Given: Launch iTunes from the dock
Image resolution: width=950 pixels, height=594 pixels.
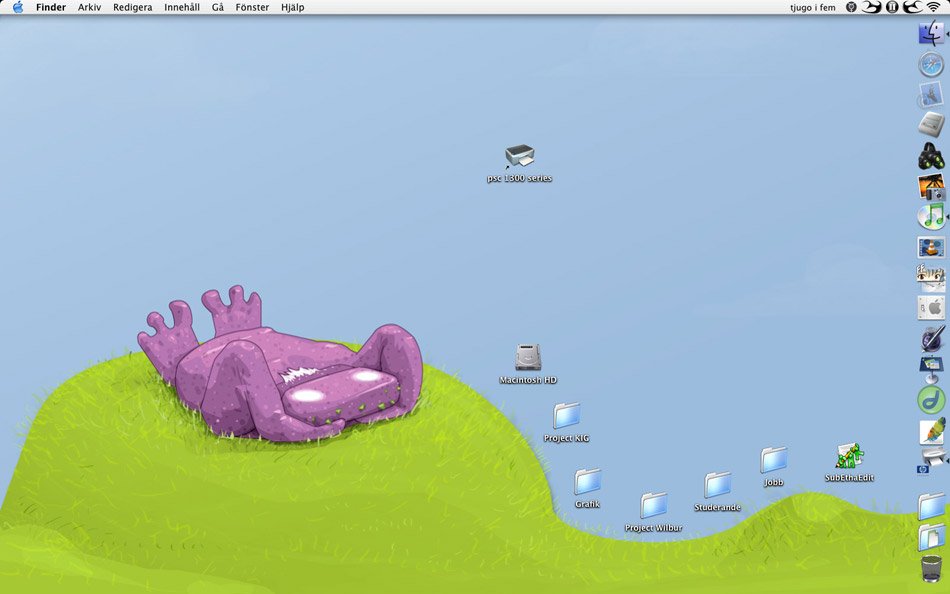Looking at the screenshot, I should coord(931,216).
